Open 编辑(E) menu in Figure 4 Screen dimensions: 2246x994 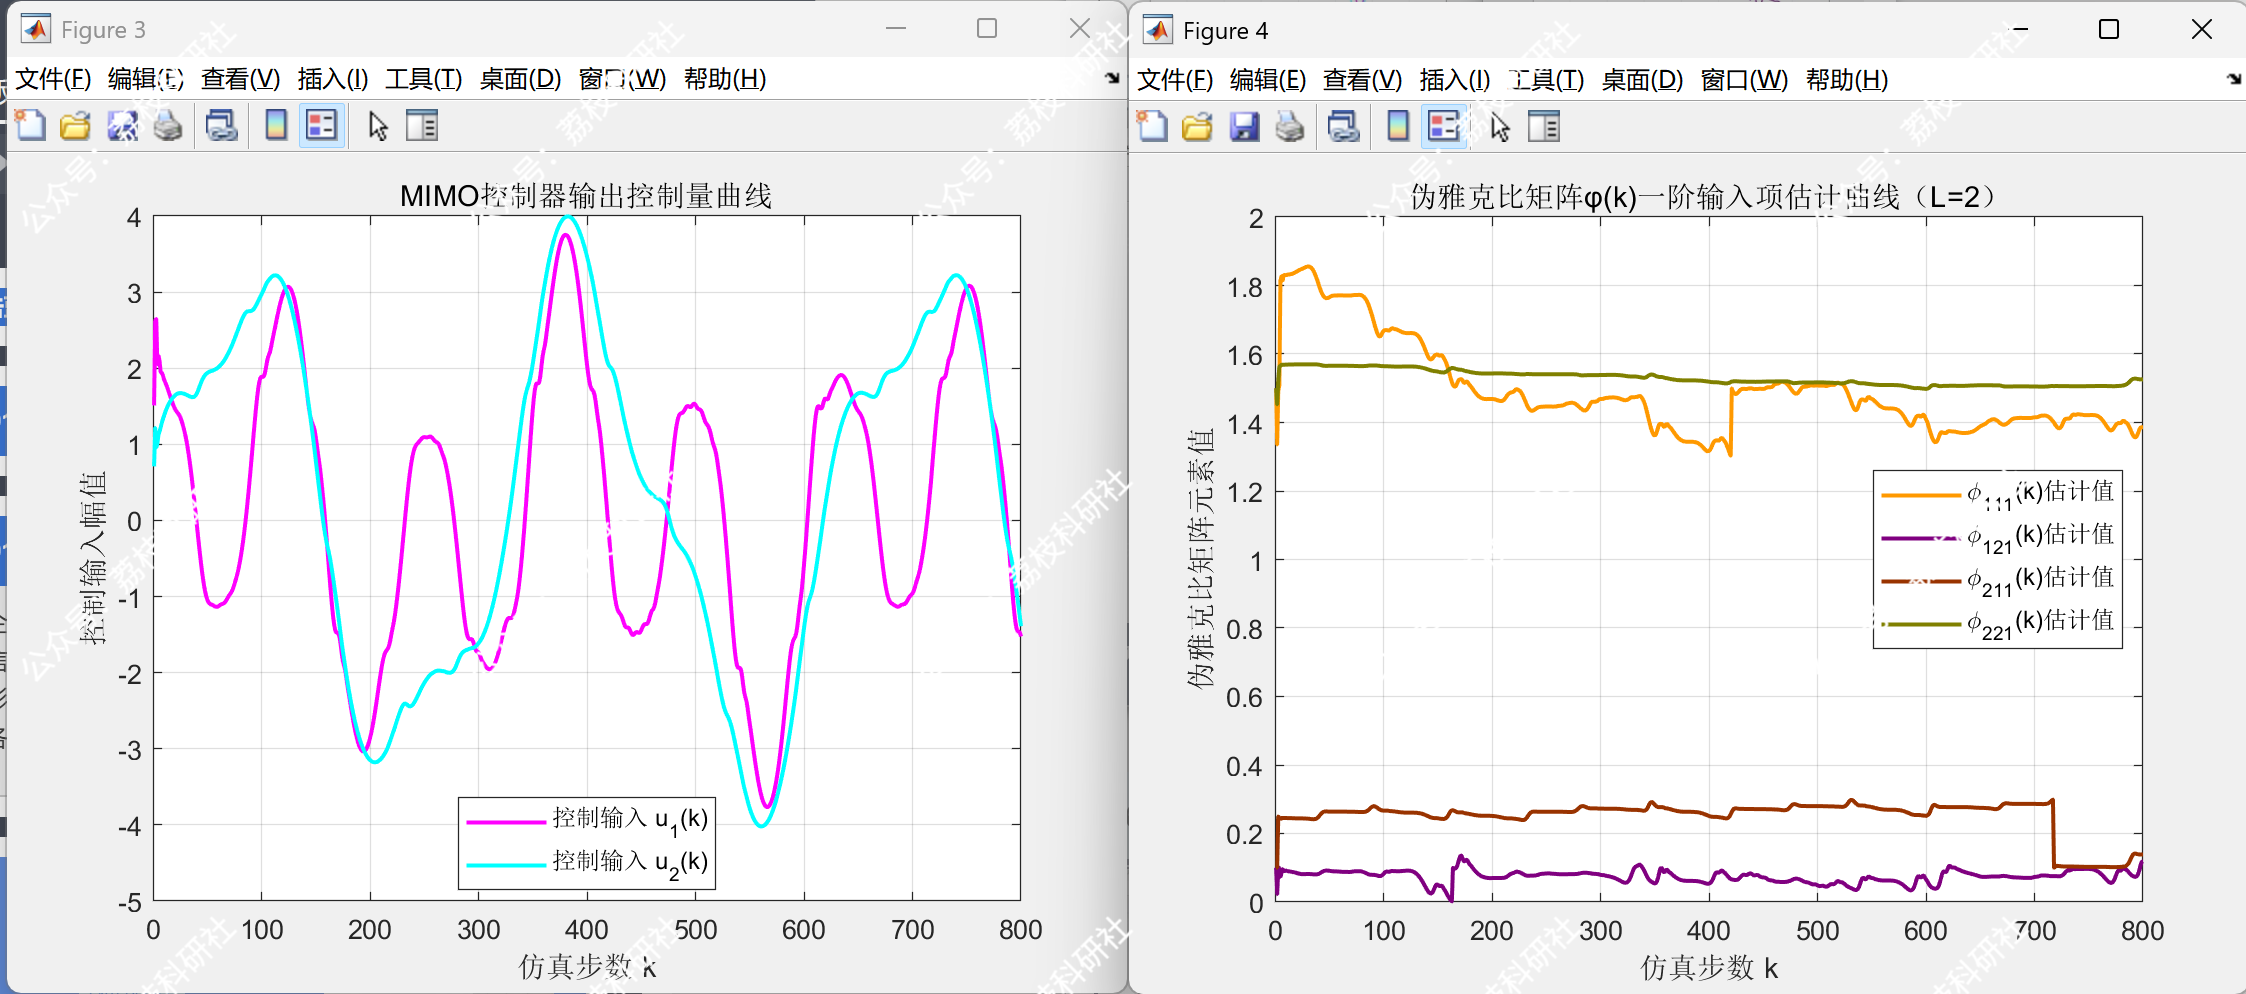pyautogui.click(x=1268, y=80)
